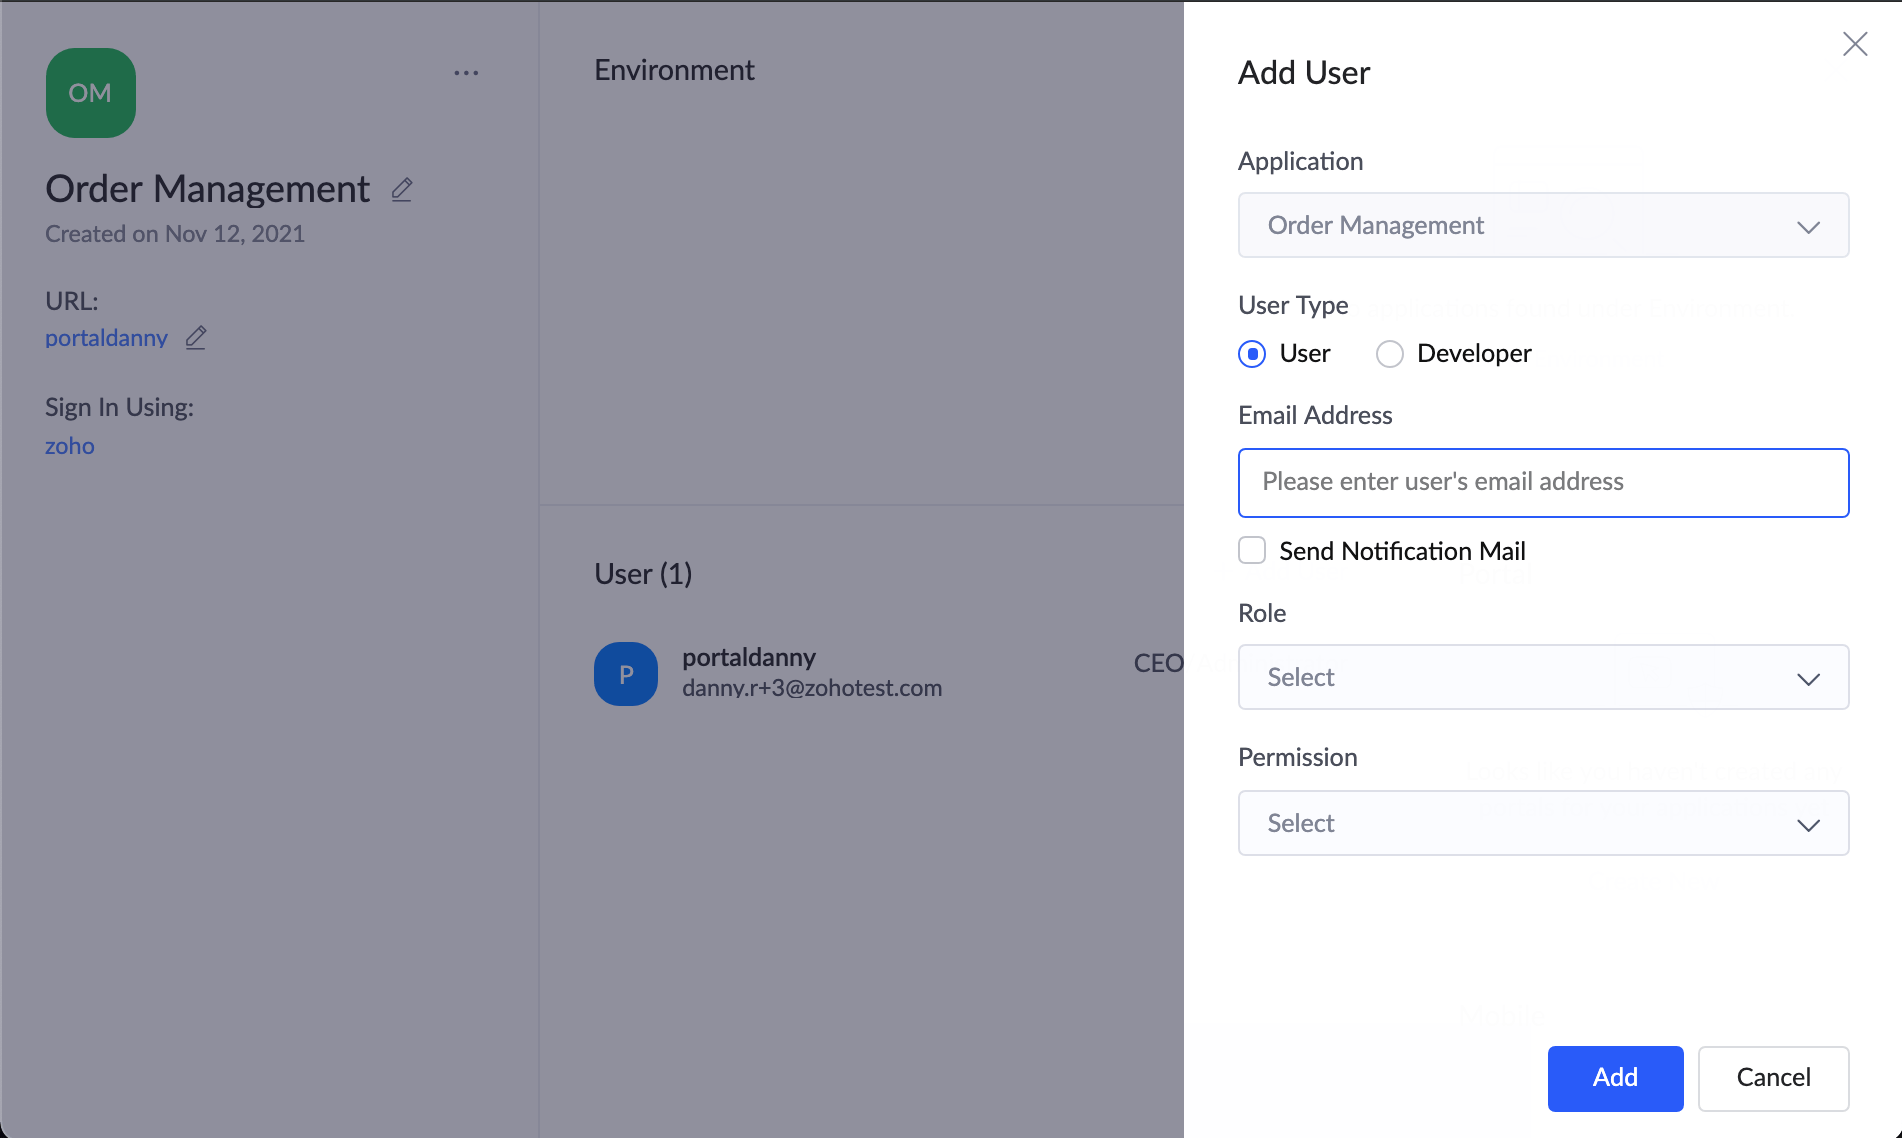
Task: Select the User radio button
Action: (1252, 354)
